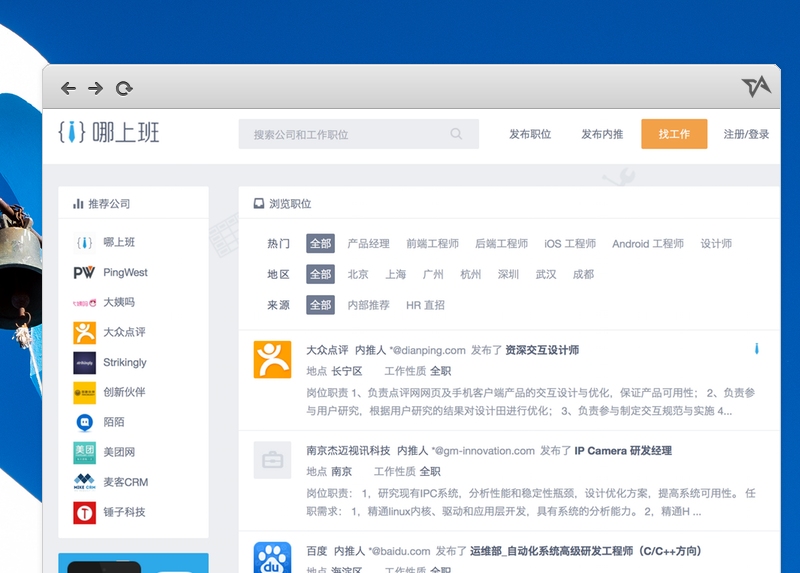Screen dimensions: 800x573
Task: Filter source to 内部推荐
Action: point(368,305)
